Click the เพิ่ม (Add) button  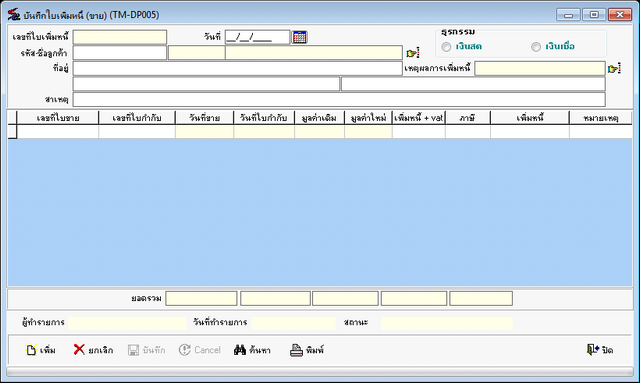(41, 350)
